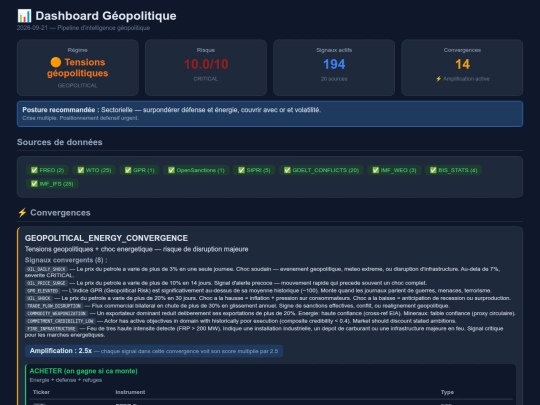This screenshot has height=405, width=540.
Task: Click the check icon on IMF_IFS badge
Action: [x=34, y=184]
